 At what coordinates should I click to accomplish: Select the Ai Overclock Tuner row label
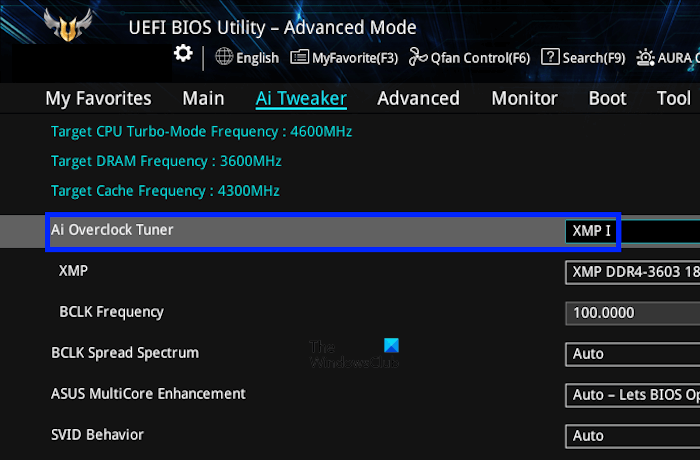(x=112, y=230)
